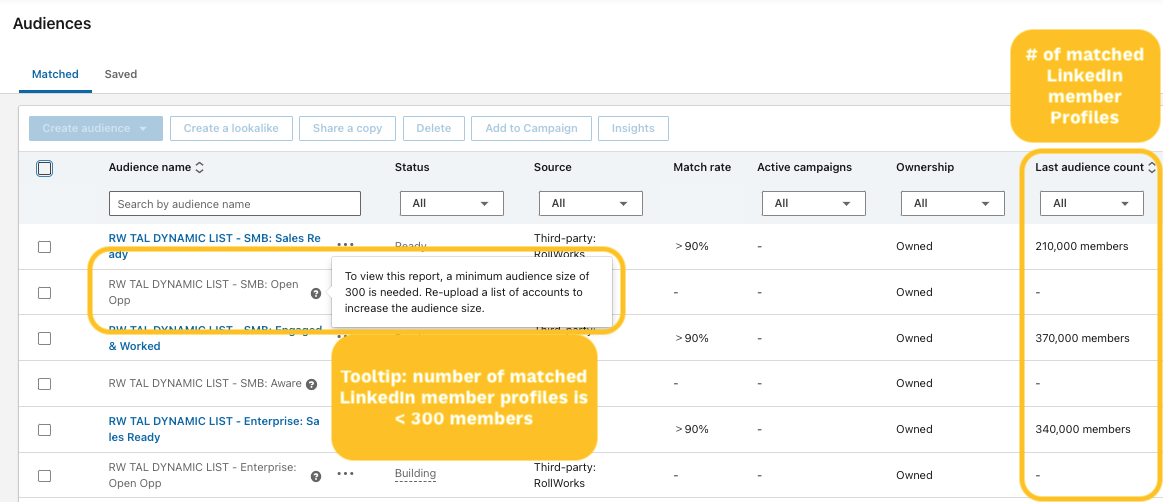The height and width of the screenshot is (502, 1163).
Task: Expand the Source filter dropdown
Action: 590,203
